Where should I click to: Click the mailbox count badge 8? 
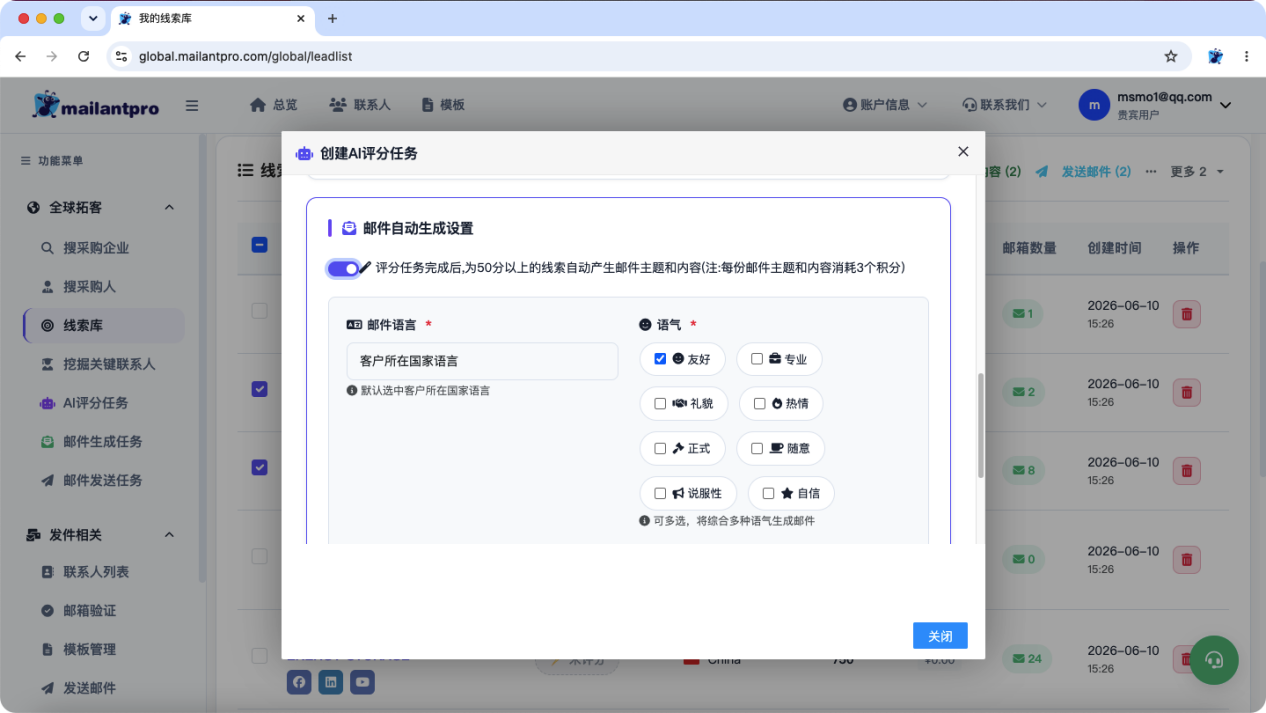(1024, 470)
